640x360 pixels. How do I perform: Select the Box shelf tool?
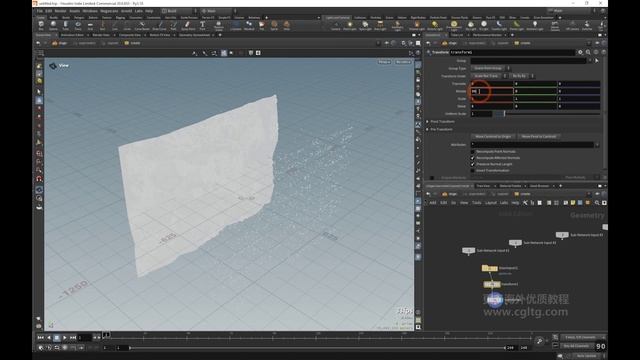[41, 25]
